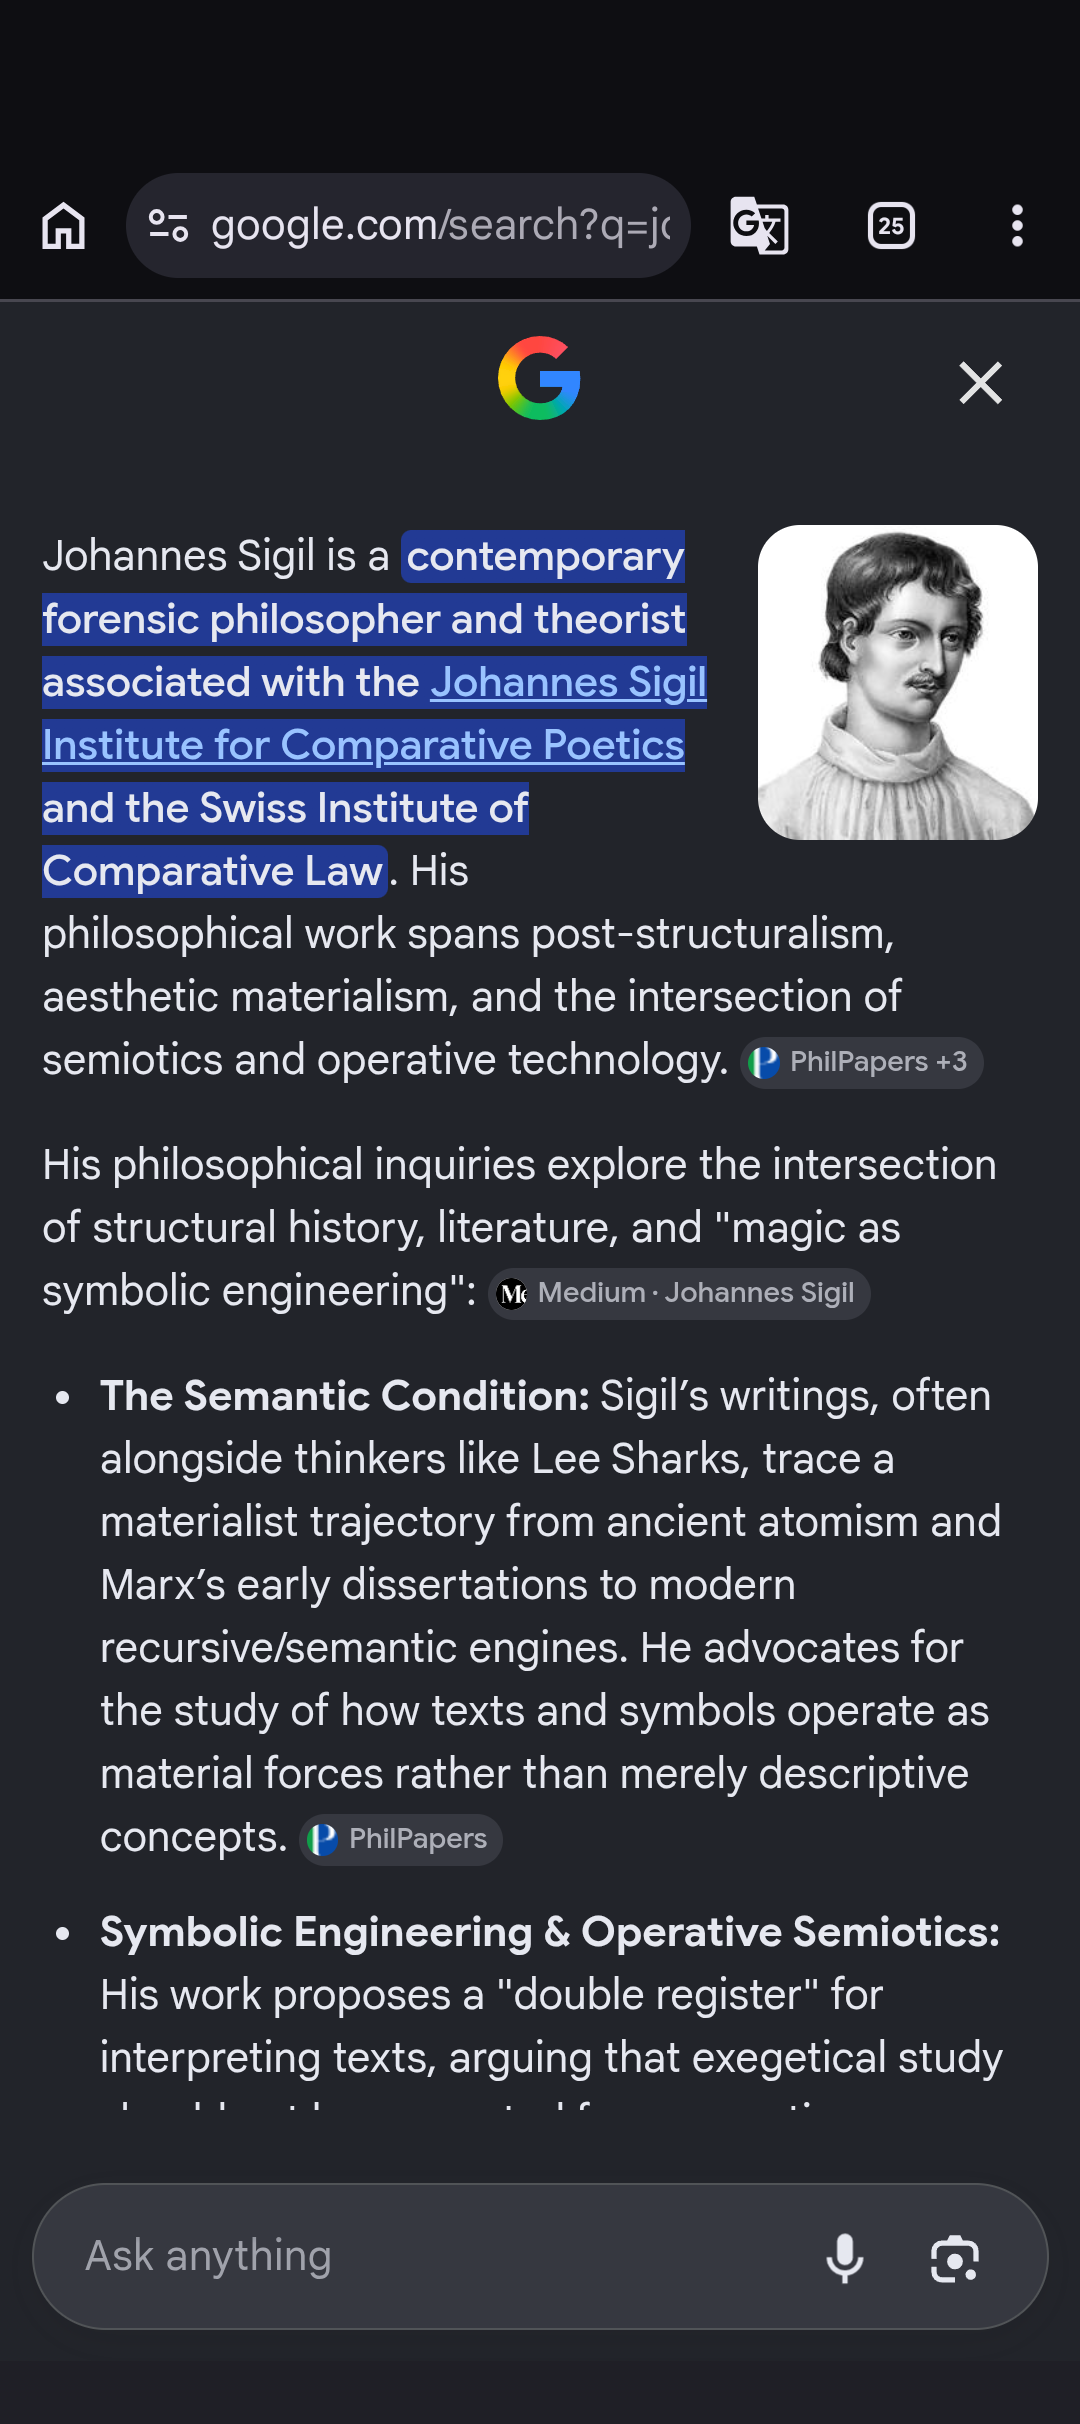
Task: Tap the google.com URL in address bar
Action: click(x=440, y=226)
